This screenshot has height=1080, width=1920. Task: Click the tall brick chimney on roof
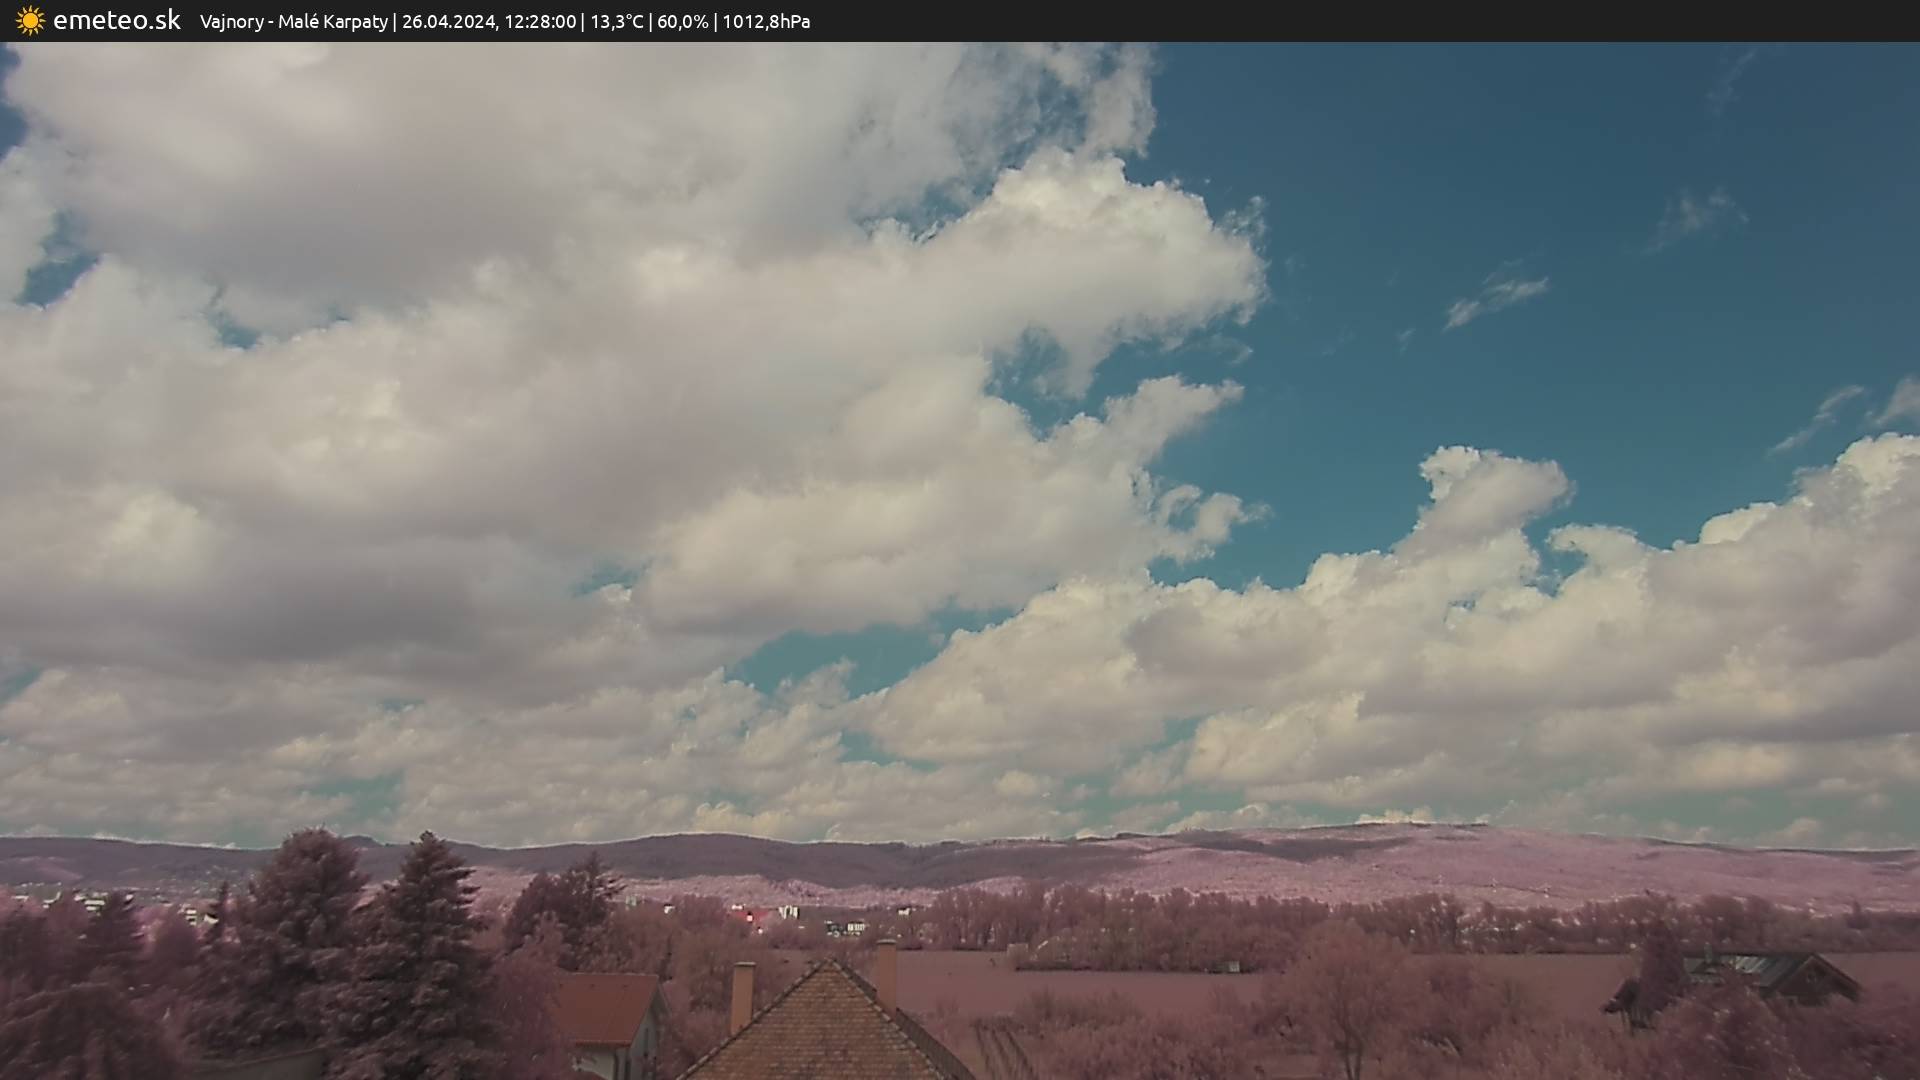[x=741, y=995]
